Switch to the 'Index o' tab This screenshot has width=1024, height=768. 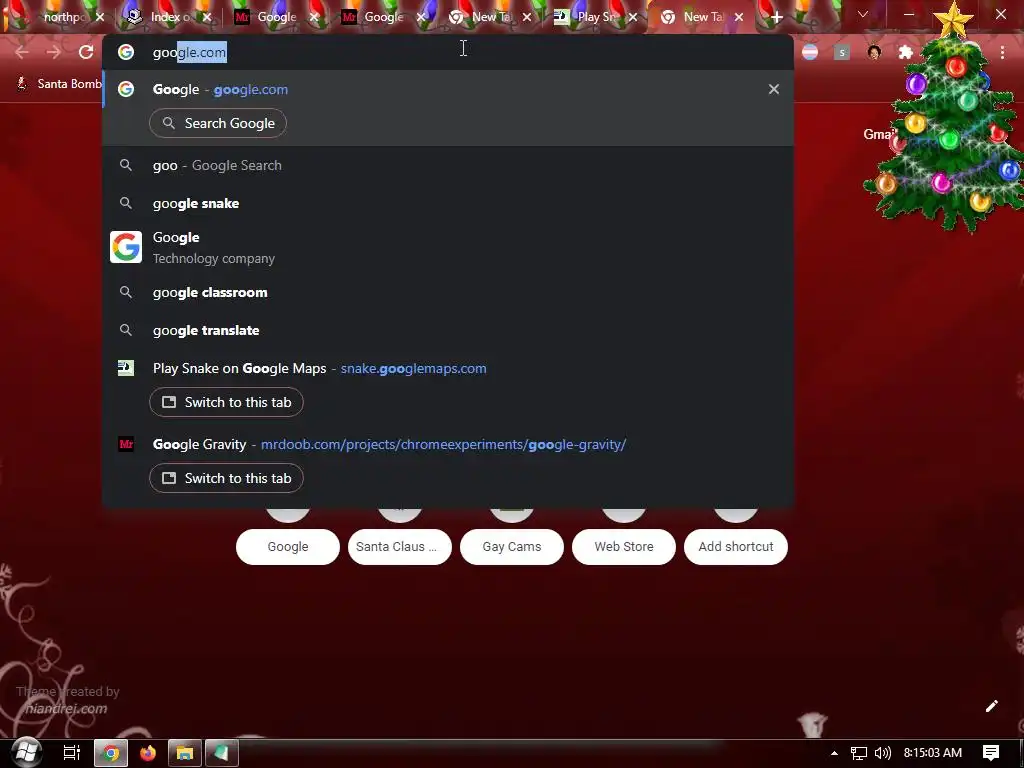click(170, 18)
